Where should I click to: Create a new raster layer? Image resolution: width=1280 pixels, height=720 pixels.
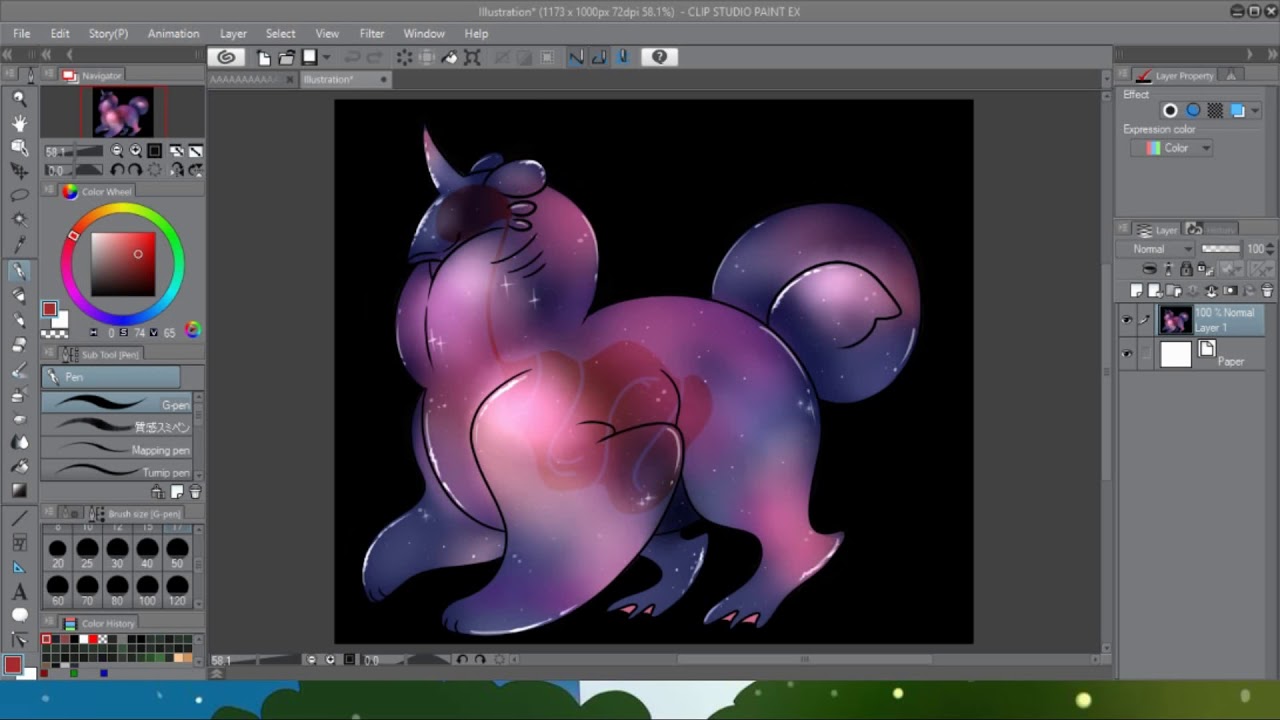click(x=1137, y=291)
